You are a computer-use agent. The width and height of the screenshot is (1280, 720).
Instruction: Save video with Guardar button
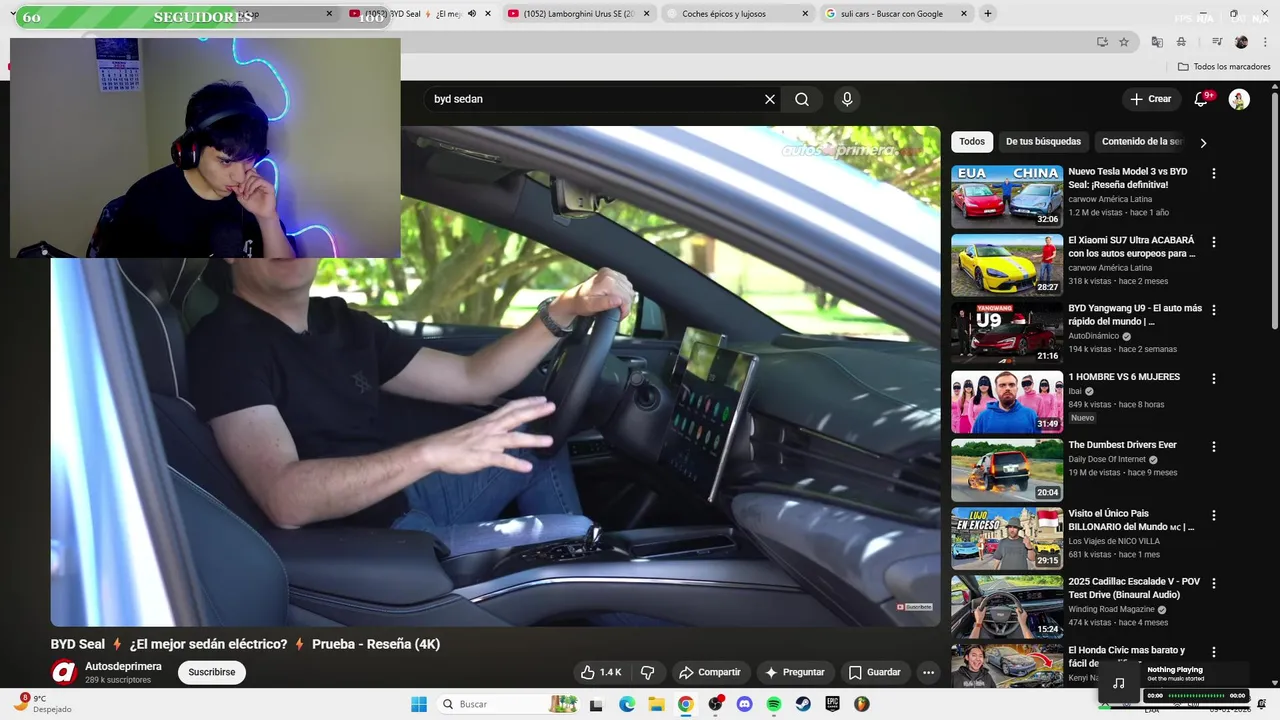875,672
